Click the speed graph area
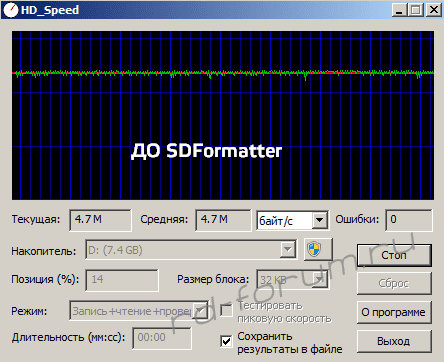This screenshot has height=362, width=444. 223,115
